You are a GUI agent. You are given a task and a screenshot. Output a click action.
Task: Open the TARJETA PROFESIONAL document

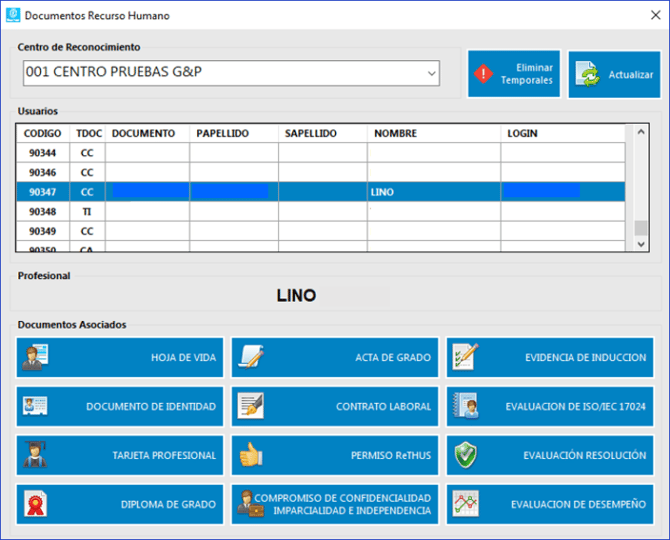tap(120, 455)
